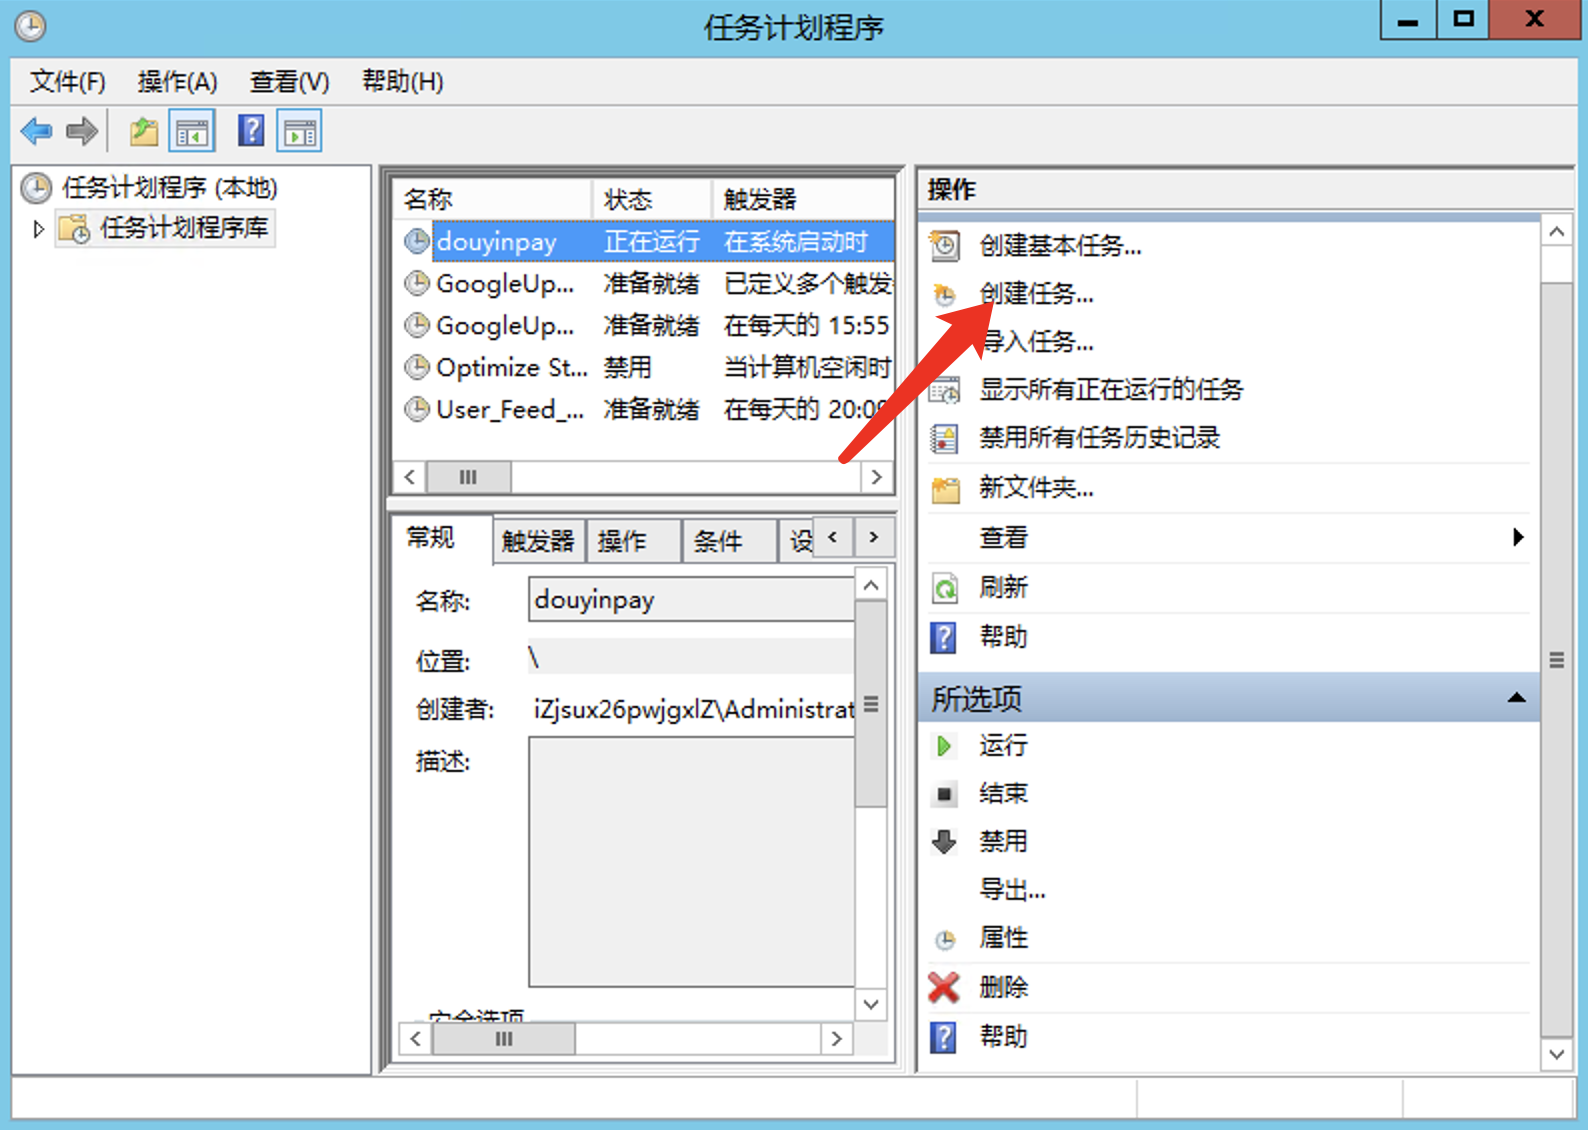Click task list horizontal scrollbar right arrow
This screenshot has width=1588, height=1130.
(x=876, y=477)
